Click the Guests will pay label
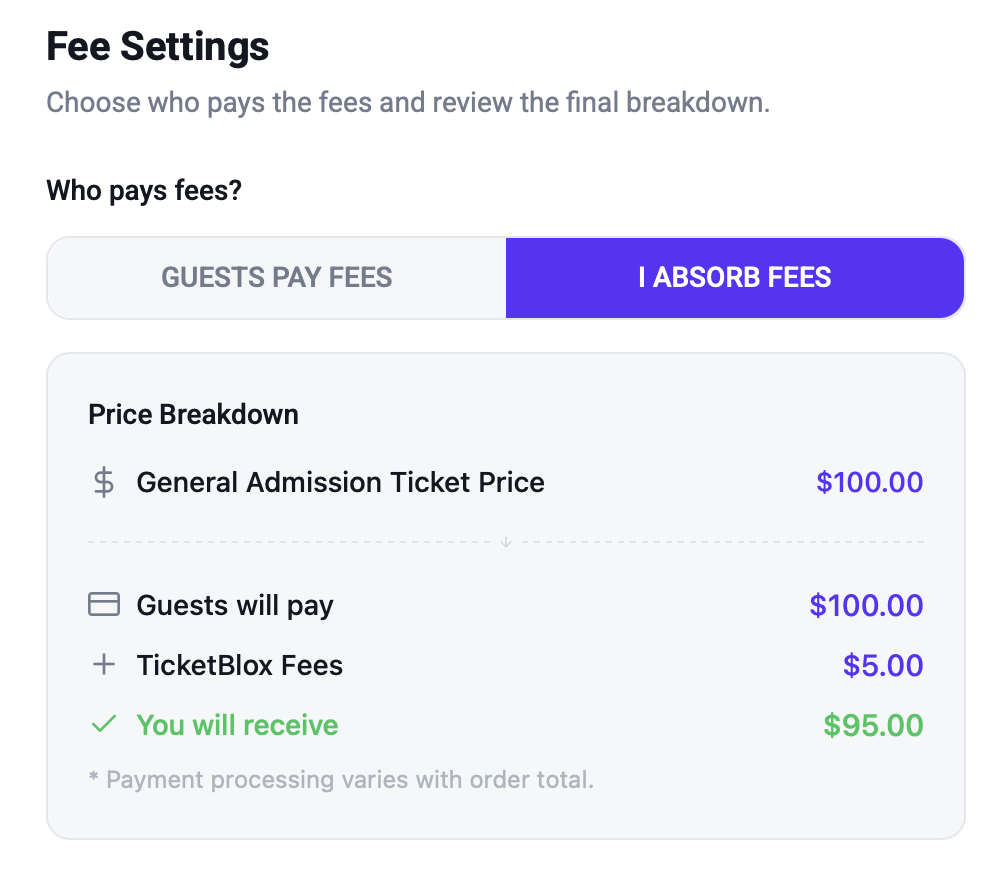Viewport: 992px width, 888px height. (x=235, y=606)
